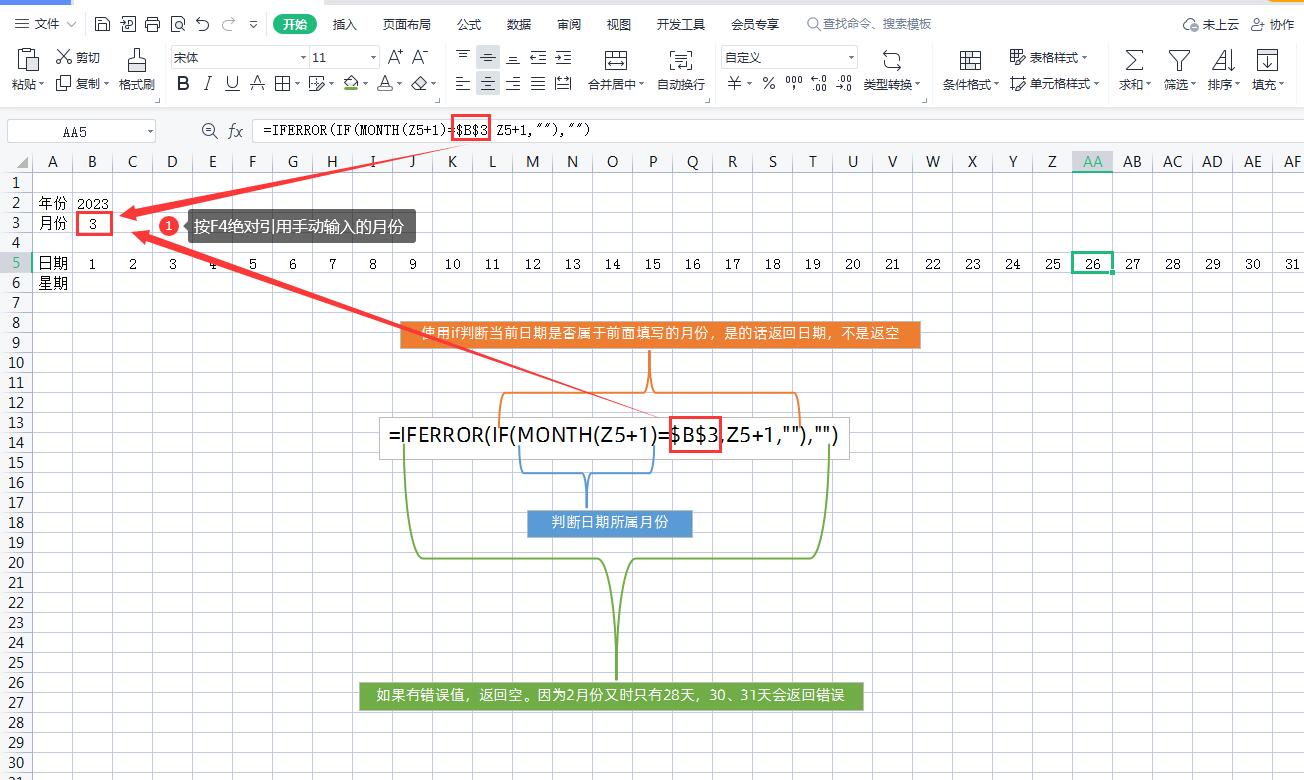Apply the Filter (筛选) tool
The width and height of the screenshot is (1304, 780).
click(x=1179, y=67)
